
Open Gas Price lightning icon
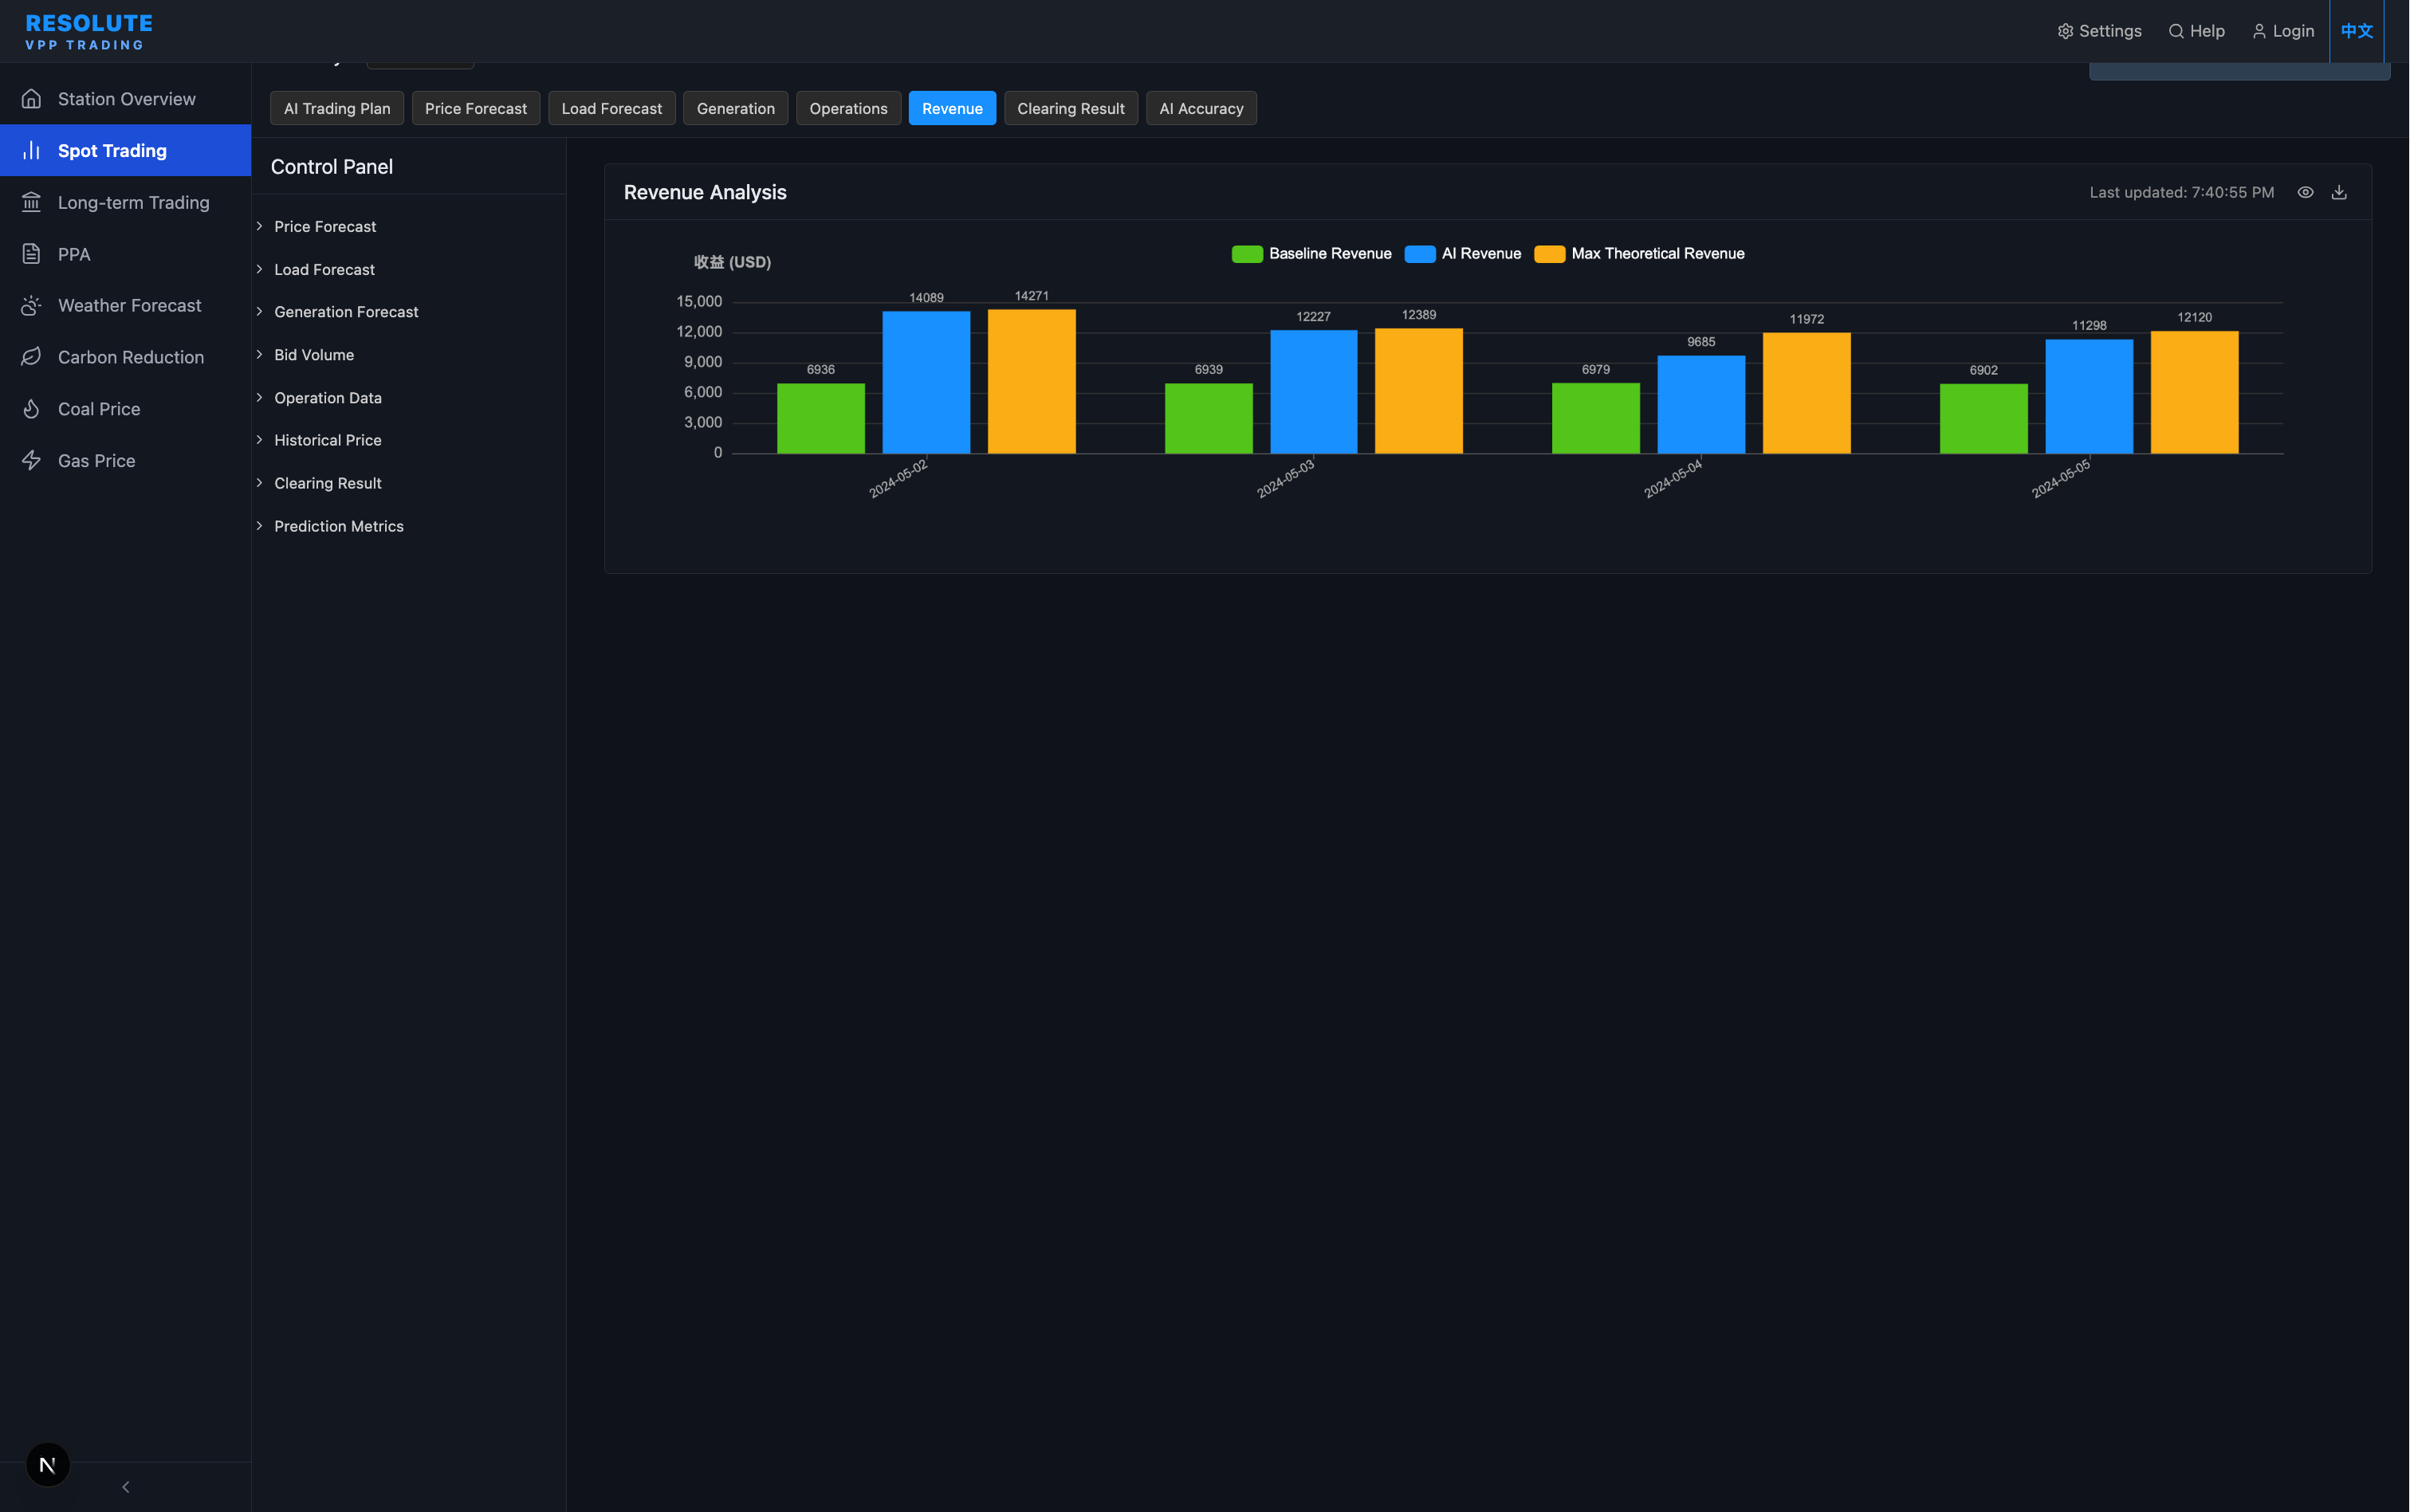pyautogui.click(x=31, y=460)
